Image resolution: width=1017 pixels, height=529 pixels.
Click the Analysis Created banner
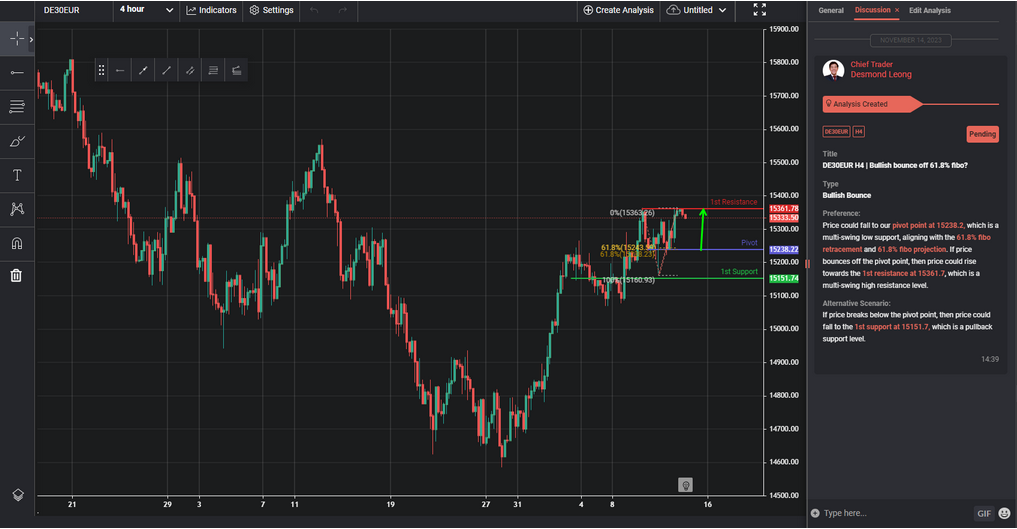click(x=872, y=104)
